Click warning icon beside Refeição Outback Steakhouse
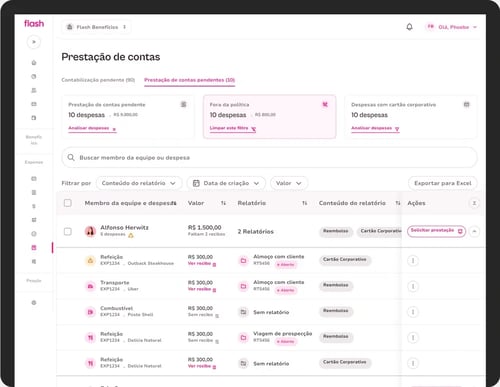 (x=90, y=260)
